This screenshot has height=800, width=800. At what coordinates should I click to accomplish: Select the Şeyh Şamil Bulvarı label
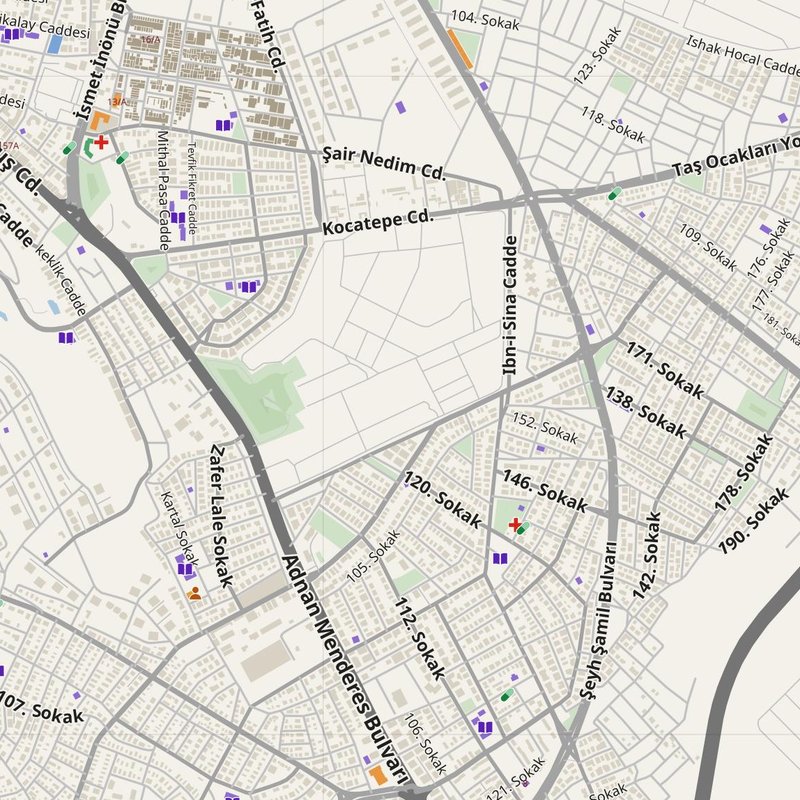pos(598,620)
